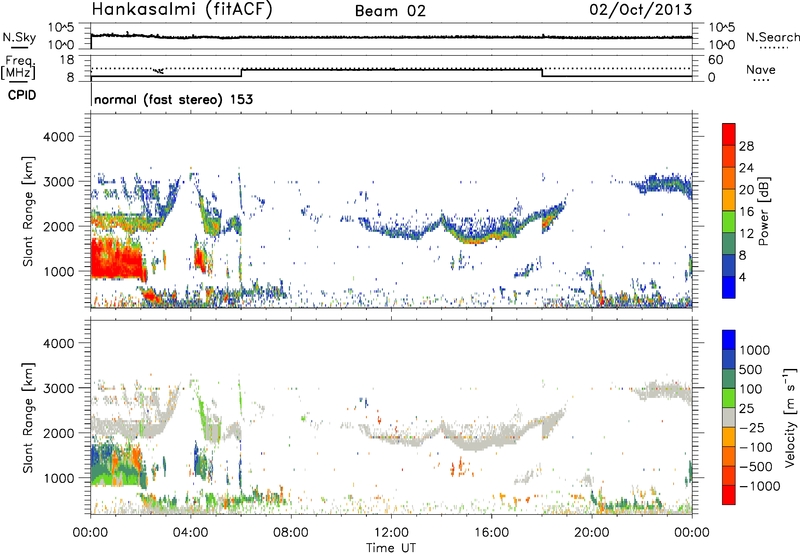Viewport: 800px width, 554px height.
Task: Click the 'N.Search' legend label
Action: coord(772,37)
